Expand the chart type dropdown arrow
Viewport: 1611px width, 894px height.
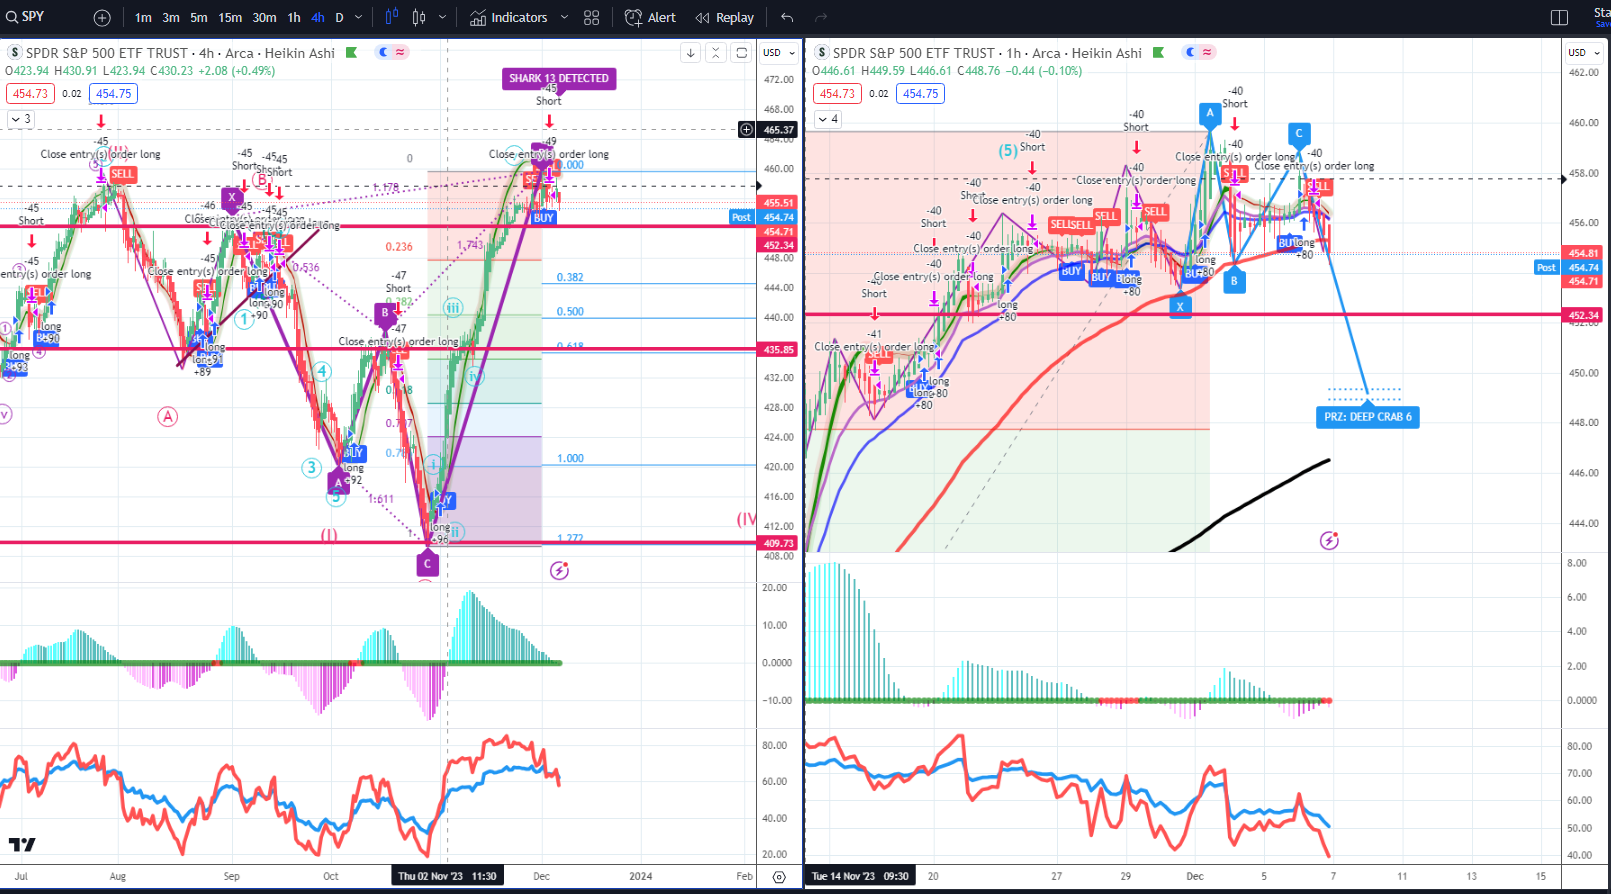pos(442,17)
